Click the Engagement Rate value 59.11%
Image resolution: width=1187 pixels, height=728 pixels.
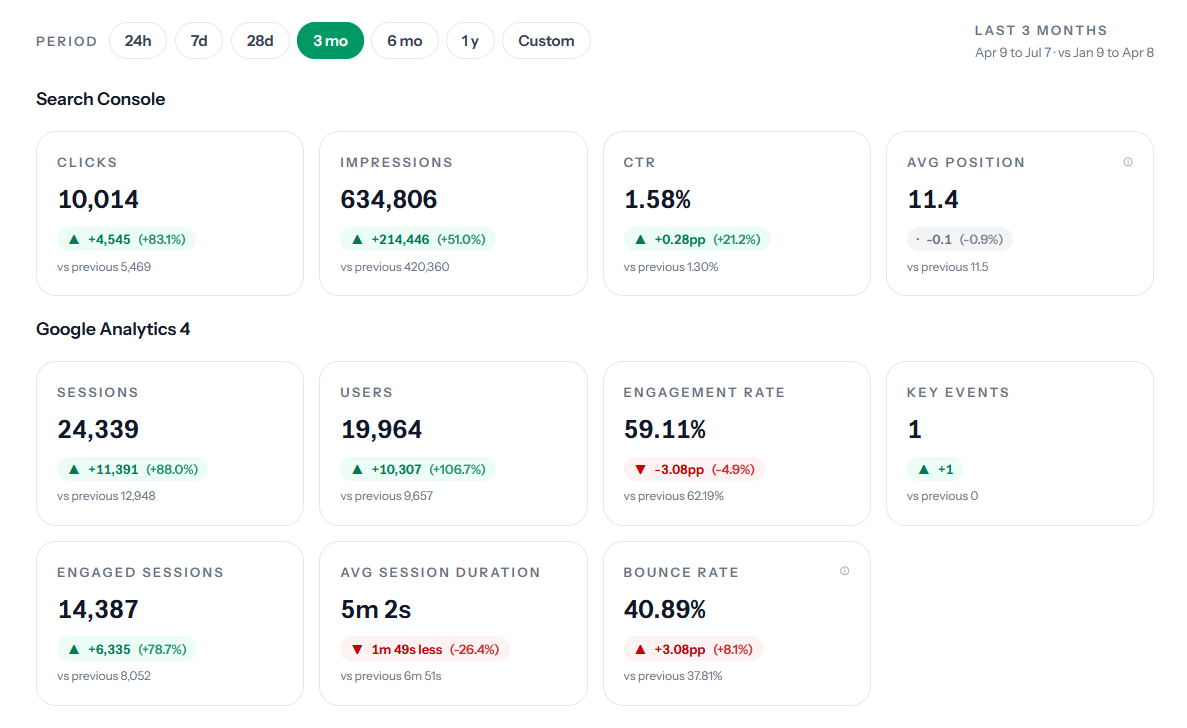[665, 430]
